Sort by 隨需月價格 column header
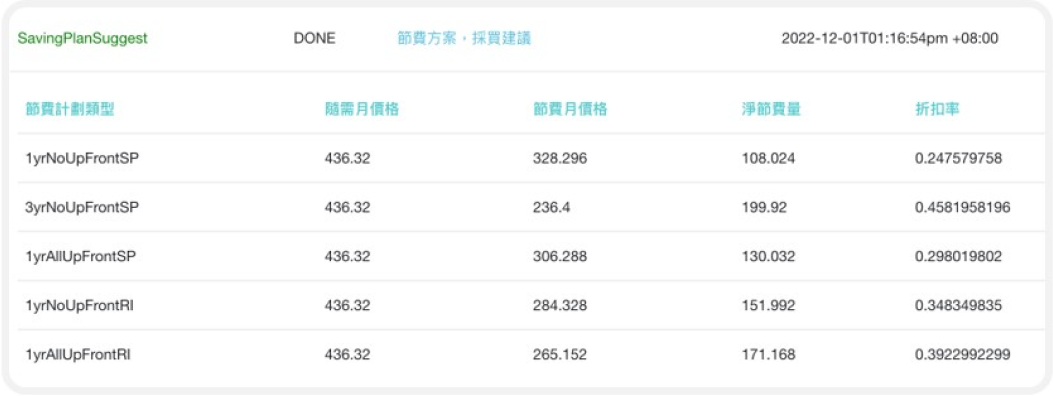 click(x=362, y=109)
